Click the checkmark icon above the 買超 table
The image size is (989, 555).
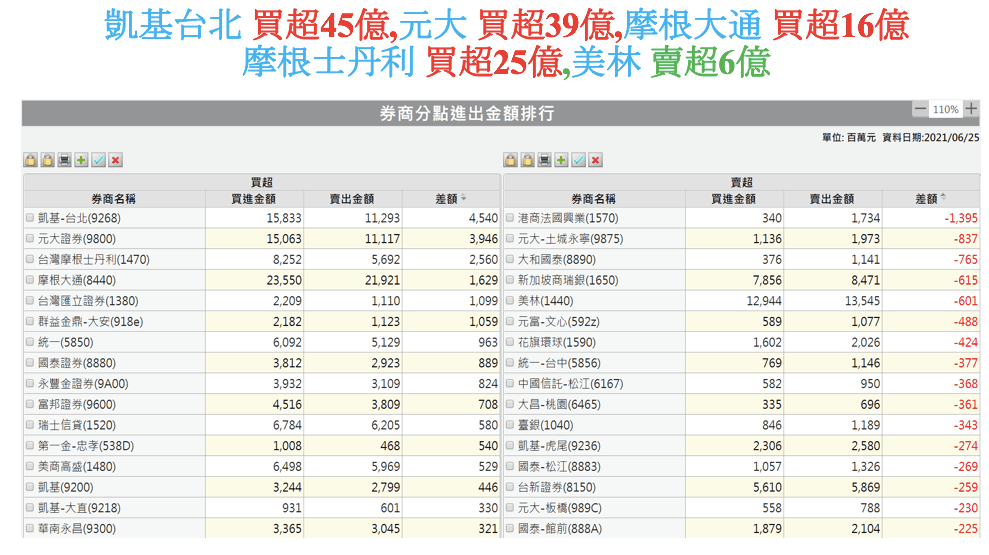pyautogui.click(x=98, y=160)
